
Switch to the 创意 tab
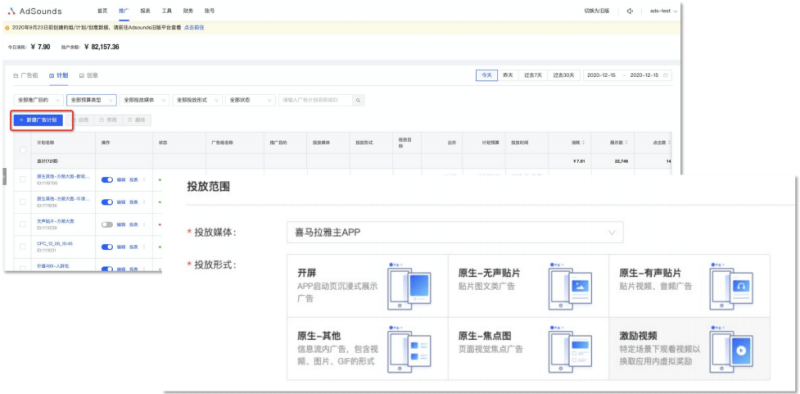89,76
